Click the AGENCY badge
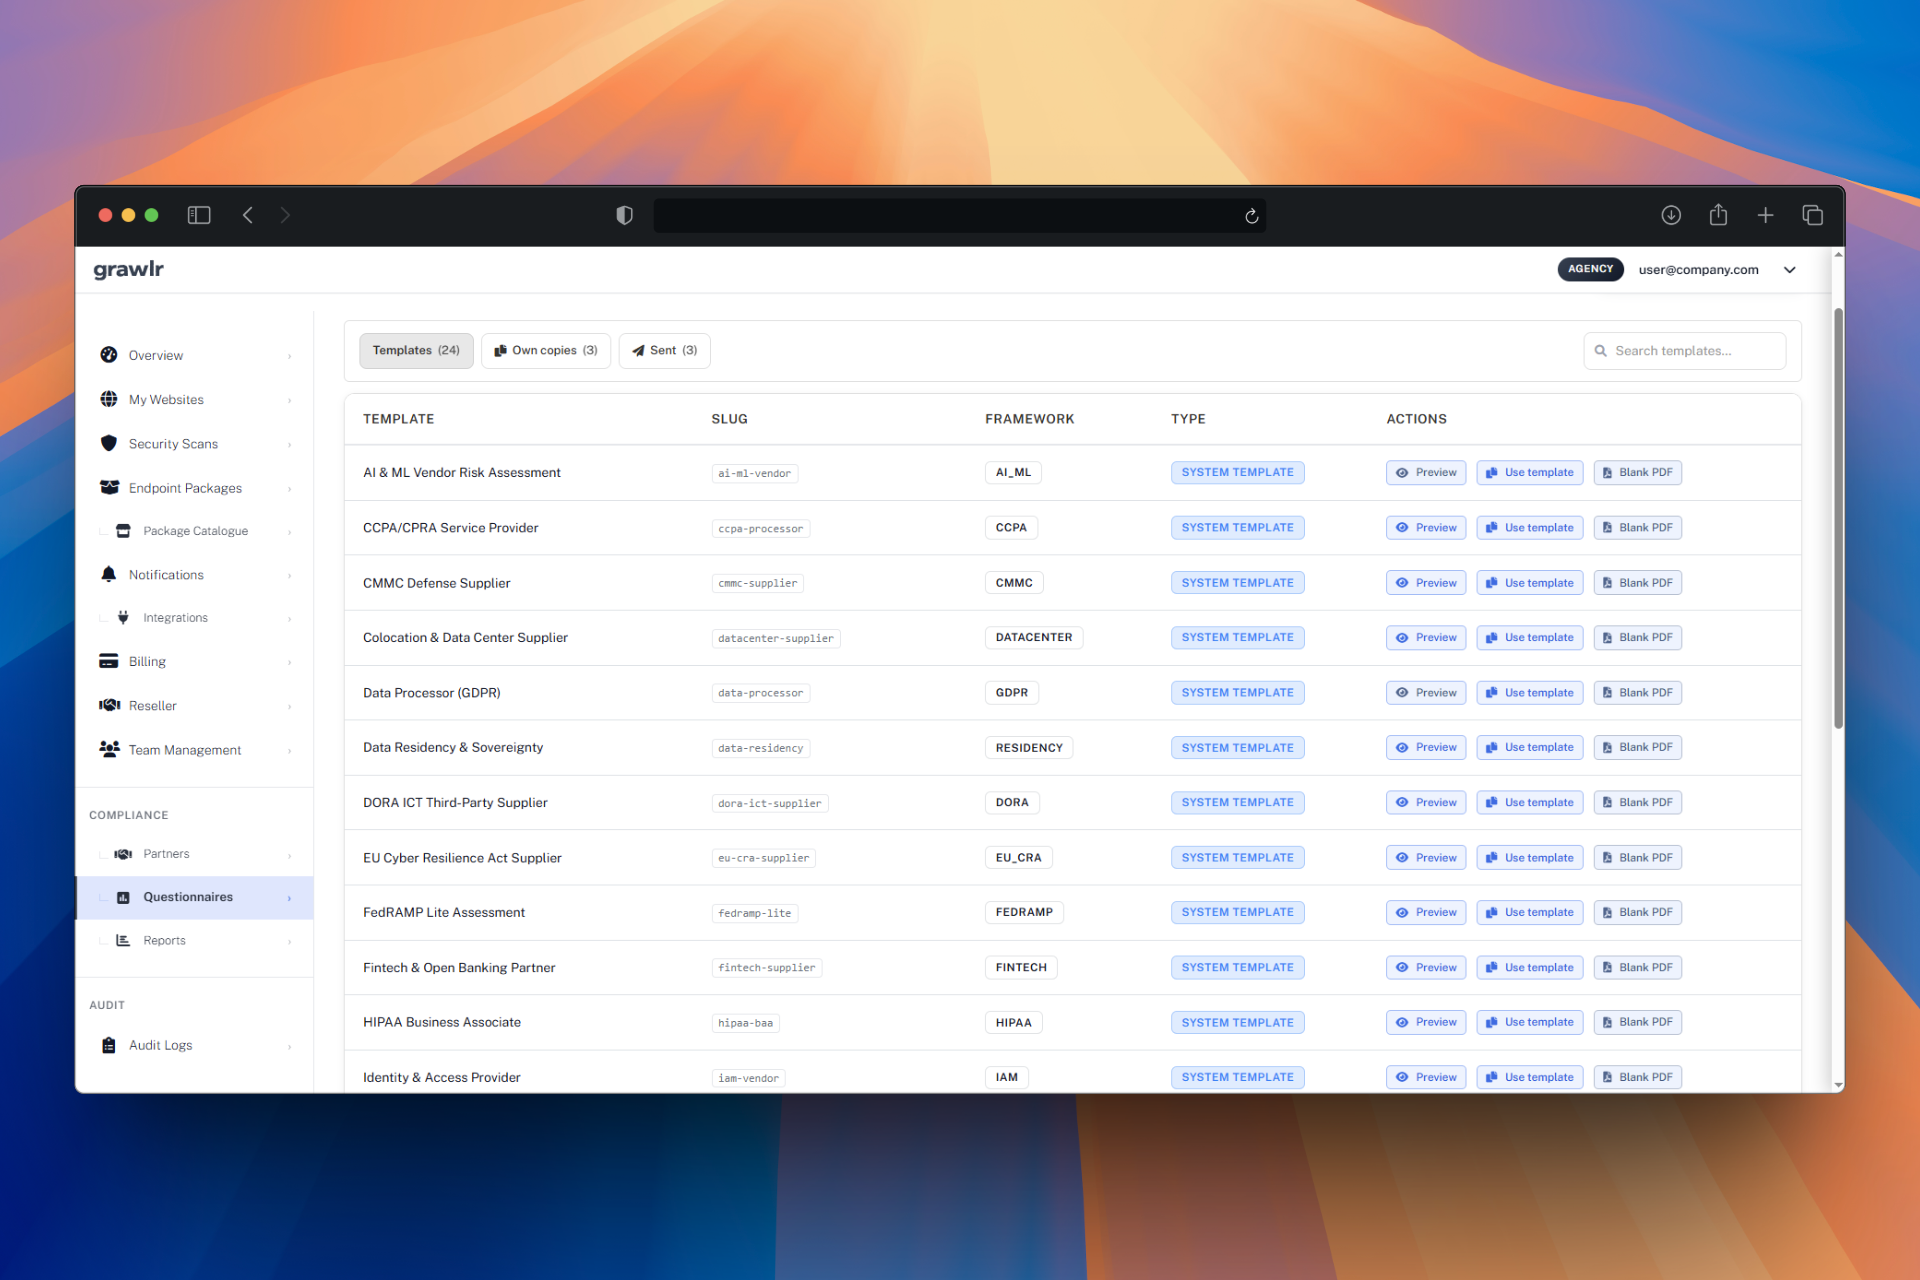The height and width of the screenshot is (1280, 1920). pos(1590,269)
